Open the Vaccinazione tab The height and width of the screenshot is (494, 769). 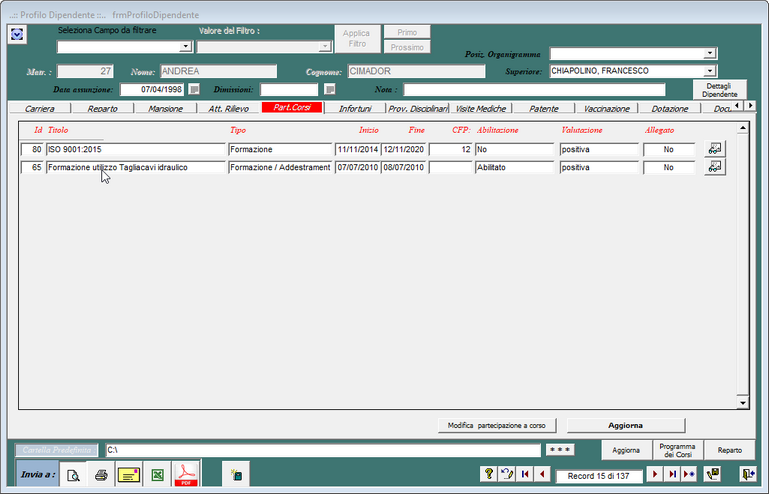pos(607,108)
